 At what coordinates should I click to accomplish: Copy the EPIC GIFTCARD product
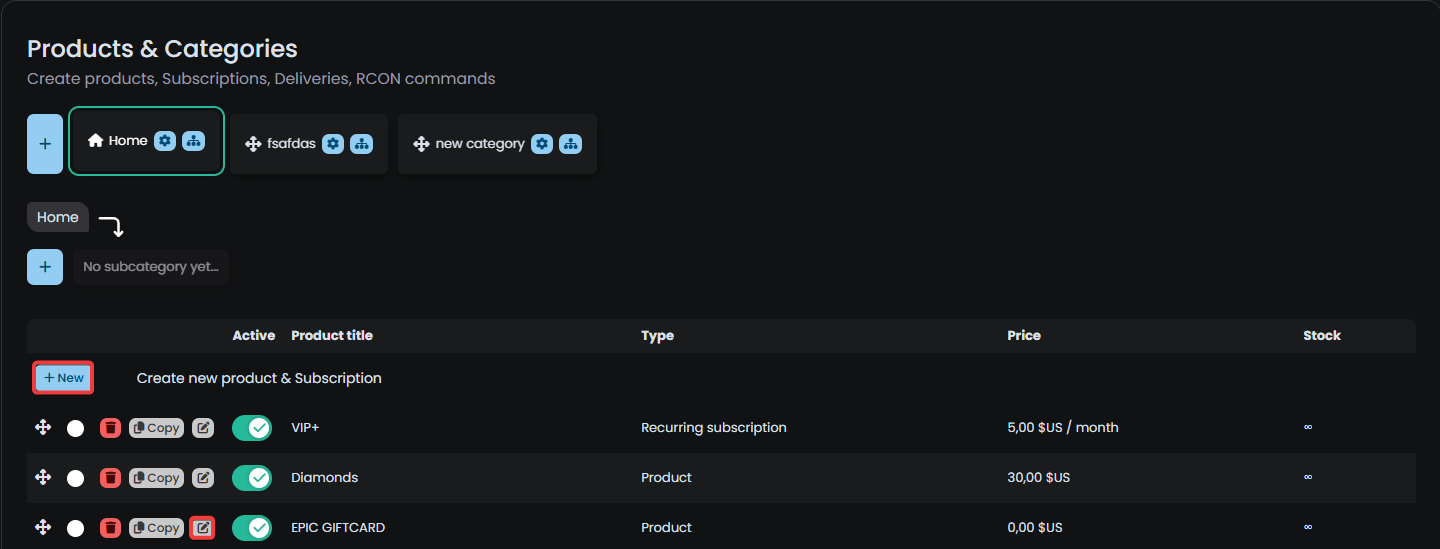point(157,528)
